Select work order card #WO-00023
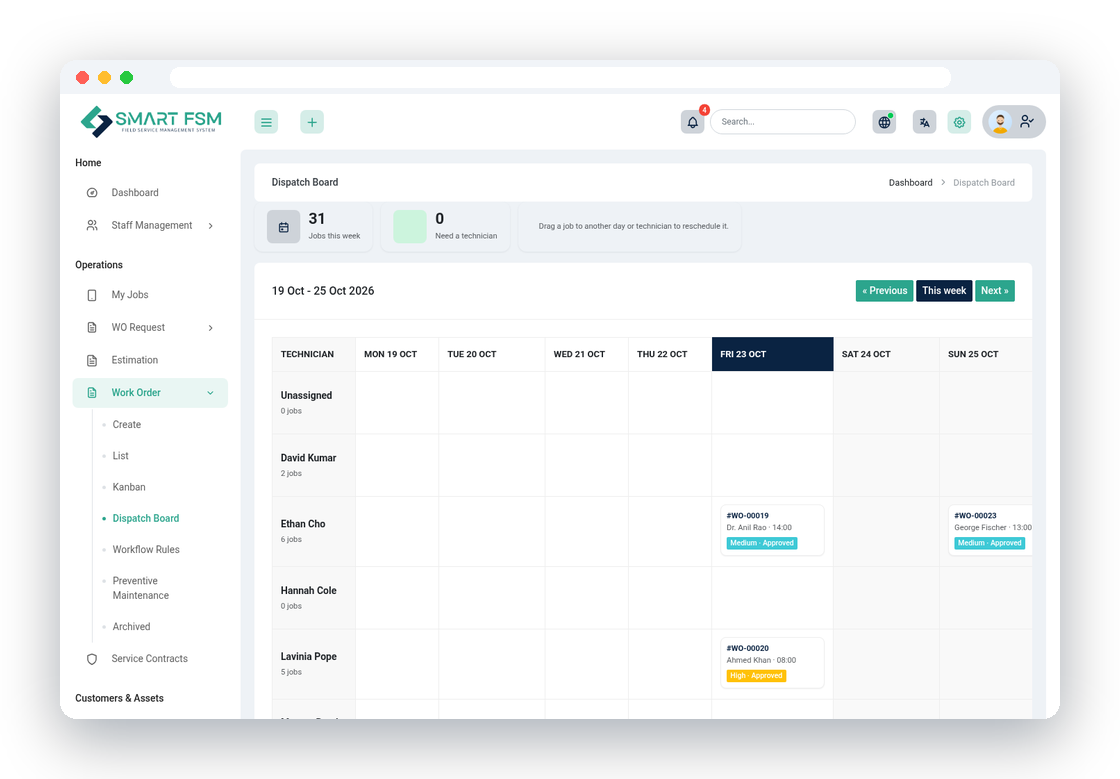 (990, 531)
